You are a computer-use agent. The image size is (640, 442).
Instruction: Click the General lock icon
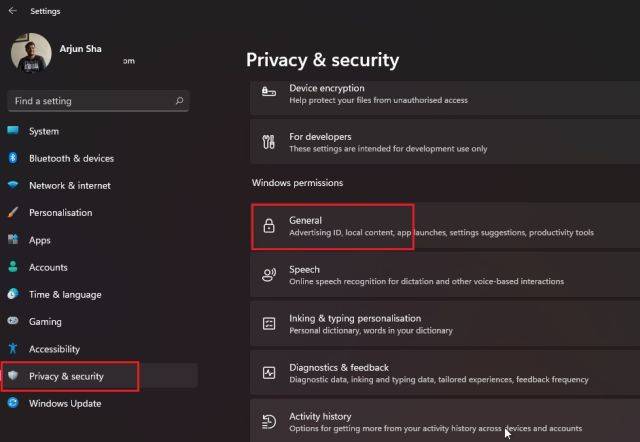point(268,226)
